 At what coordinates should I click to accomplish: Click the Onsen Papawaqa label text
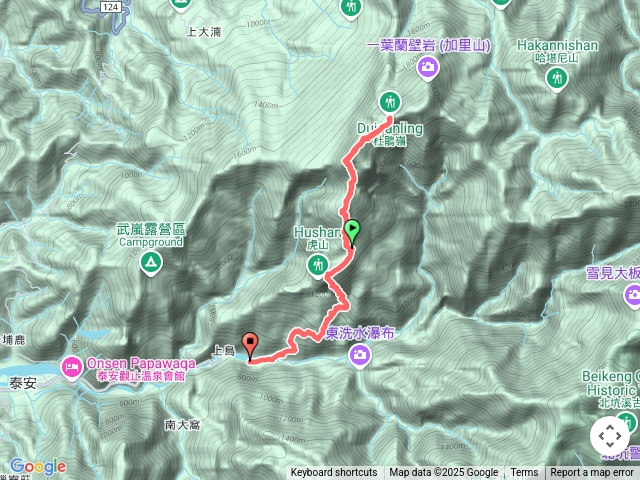click(x=141, y=363)
